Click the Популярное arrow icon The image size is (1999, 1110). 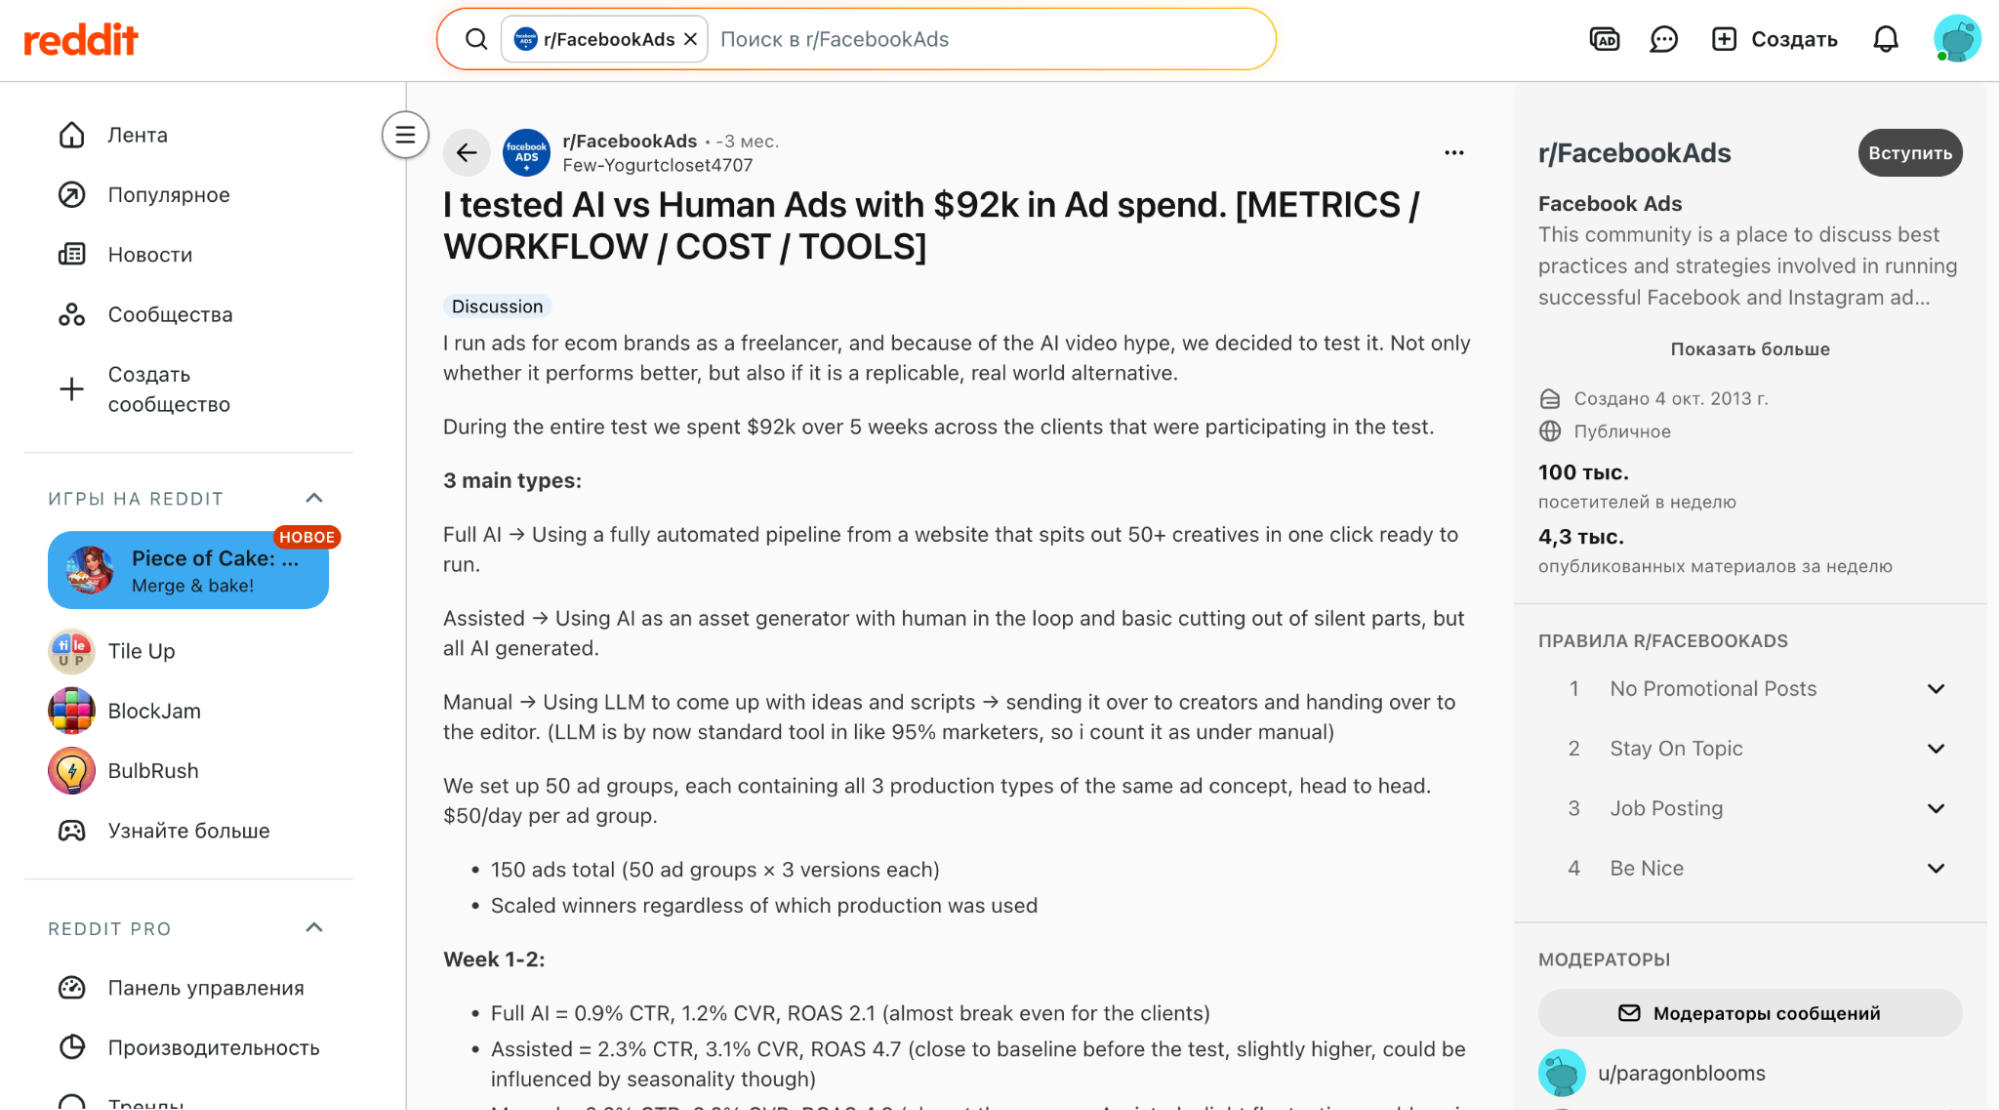click(x=72, y=195)
